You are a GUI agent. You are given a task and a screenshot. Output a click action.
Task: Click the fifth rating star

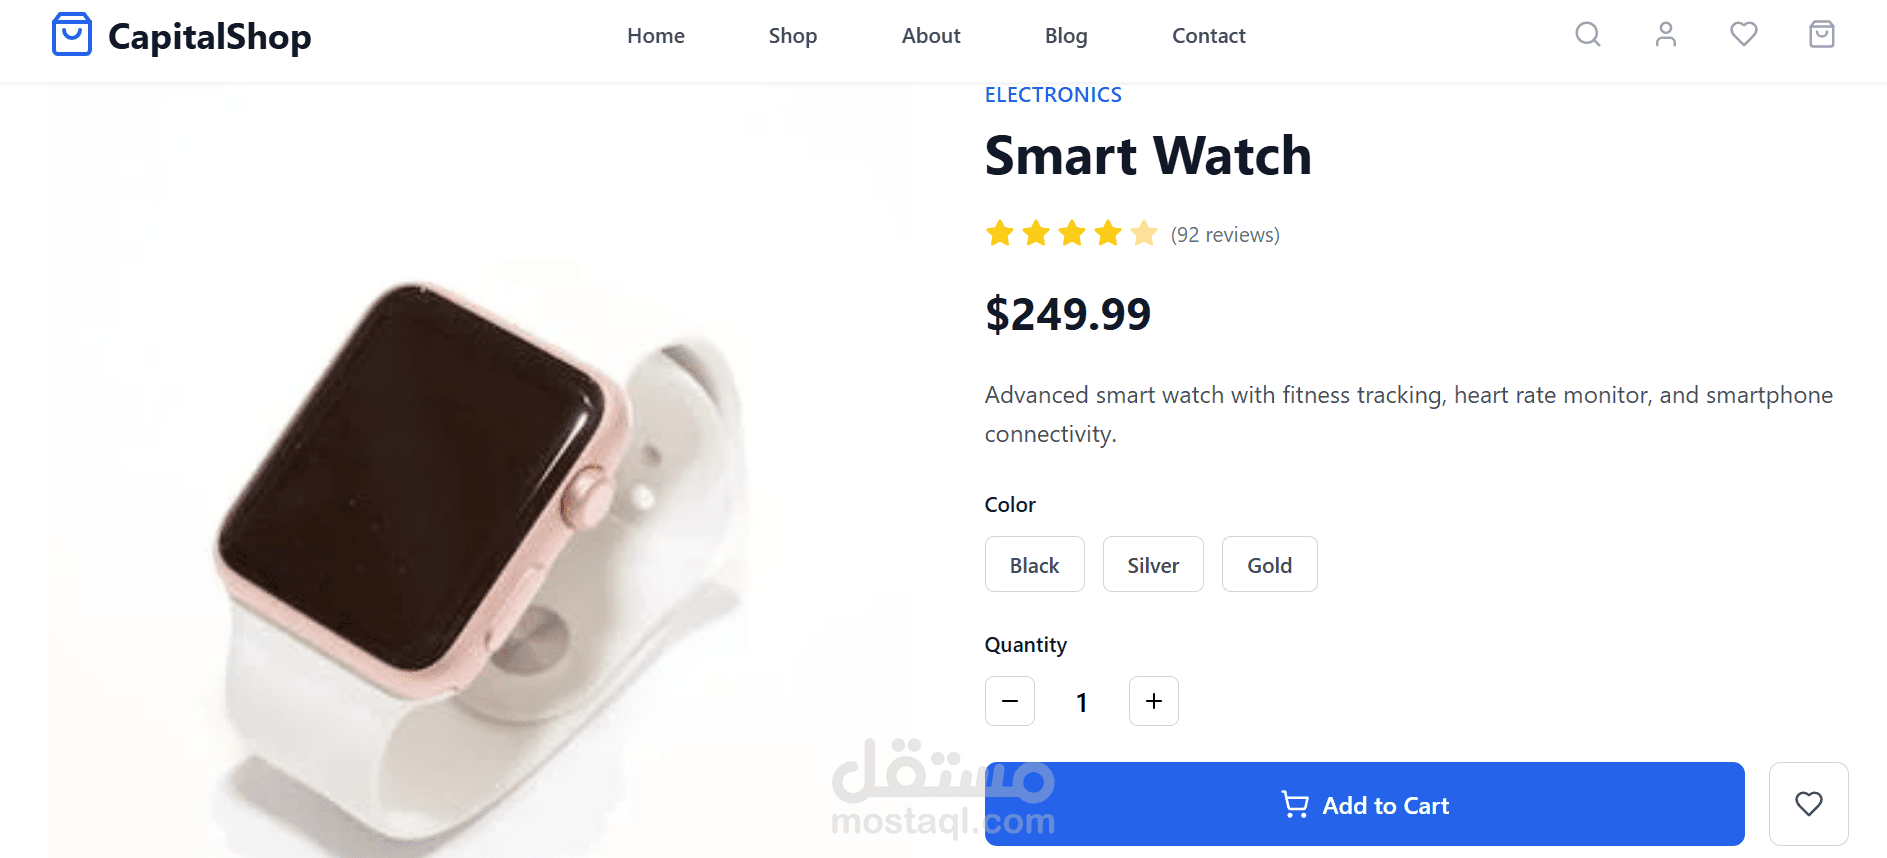pyautogui.click(x=1144, y=234)
